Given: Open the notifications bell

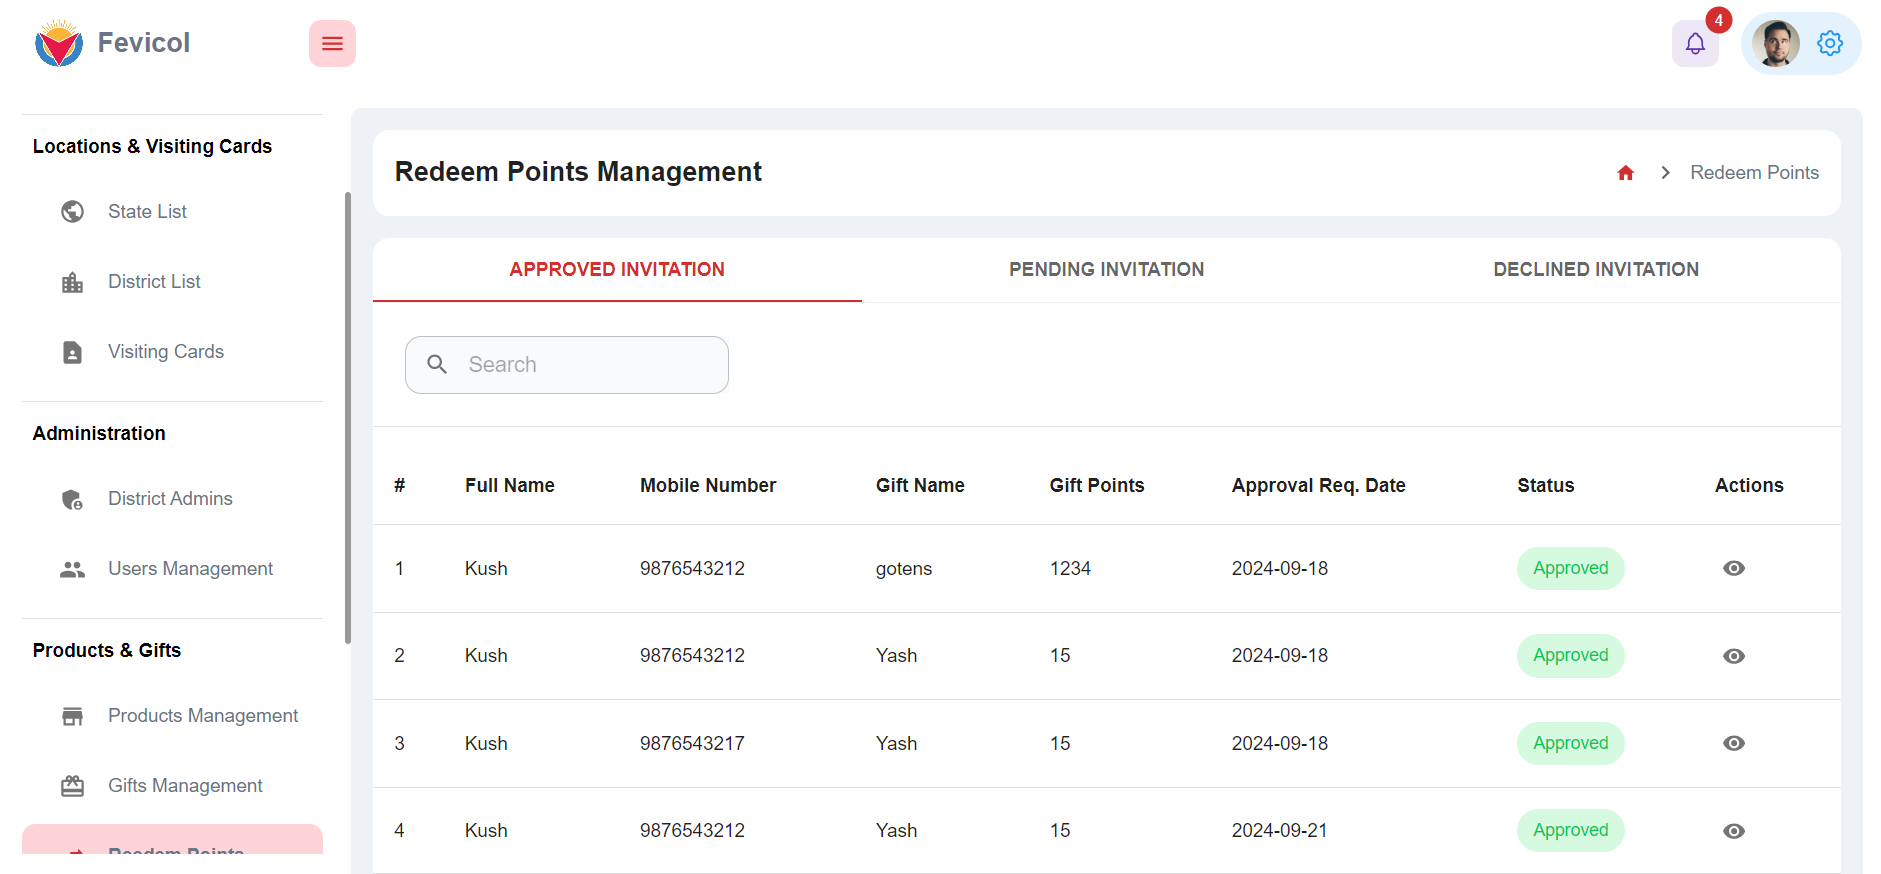Looking at the screenshot, I should click(1695, 44).
